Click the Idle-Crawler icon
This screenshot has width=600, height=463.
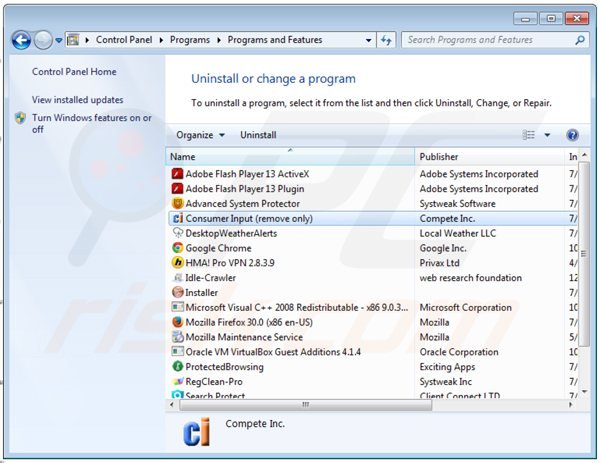(x=178, y=277)
